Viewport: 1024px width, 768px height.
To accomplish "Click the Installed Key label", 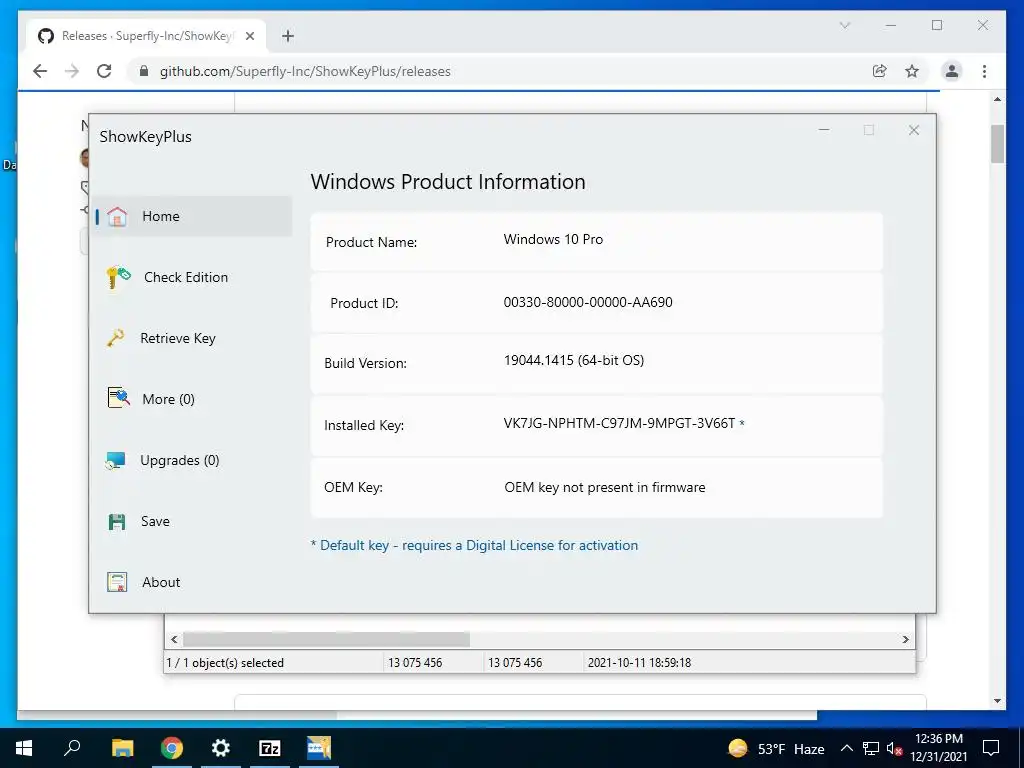I will (x=364, y=425).
